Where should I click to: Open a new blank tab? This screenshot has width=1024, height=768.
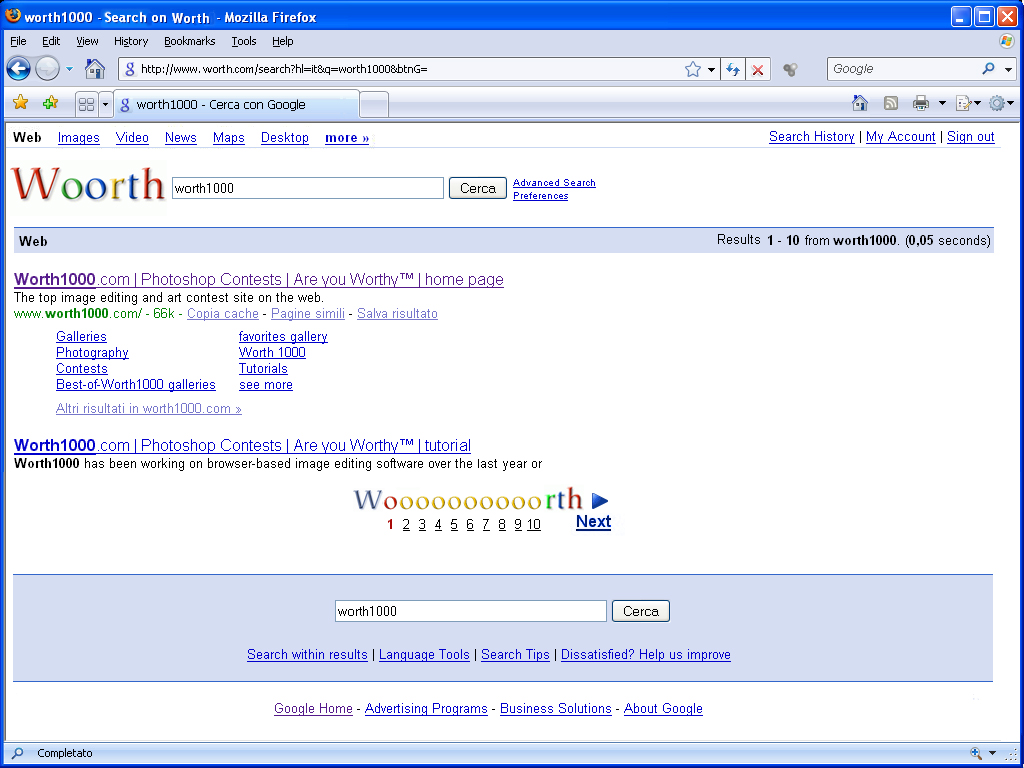click(x=374, y=104)
